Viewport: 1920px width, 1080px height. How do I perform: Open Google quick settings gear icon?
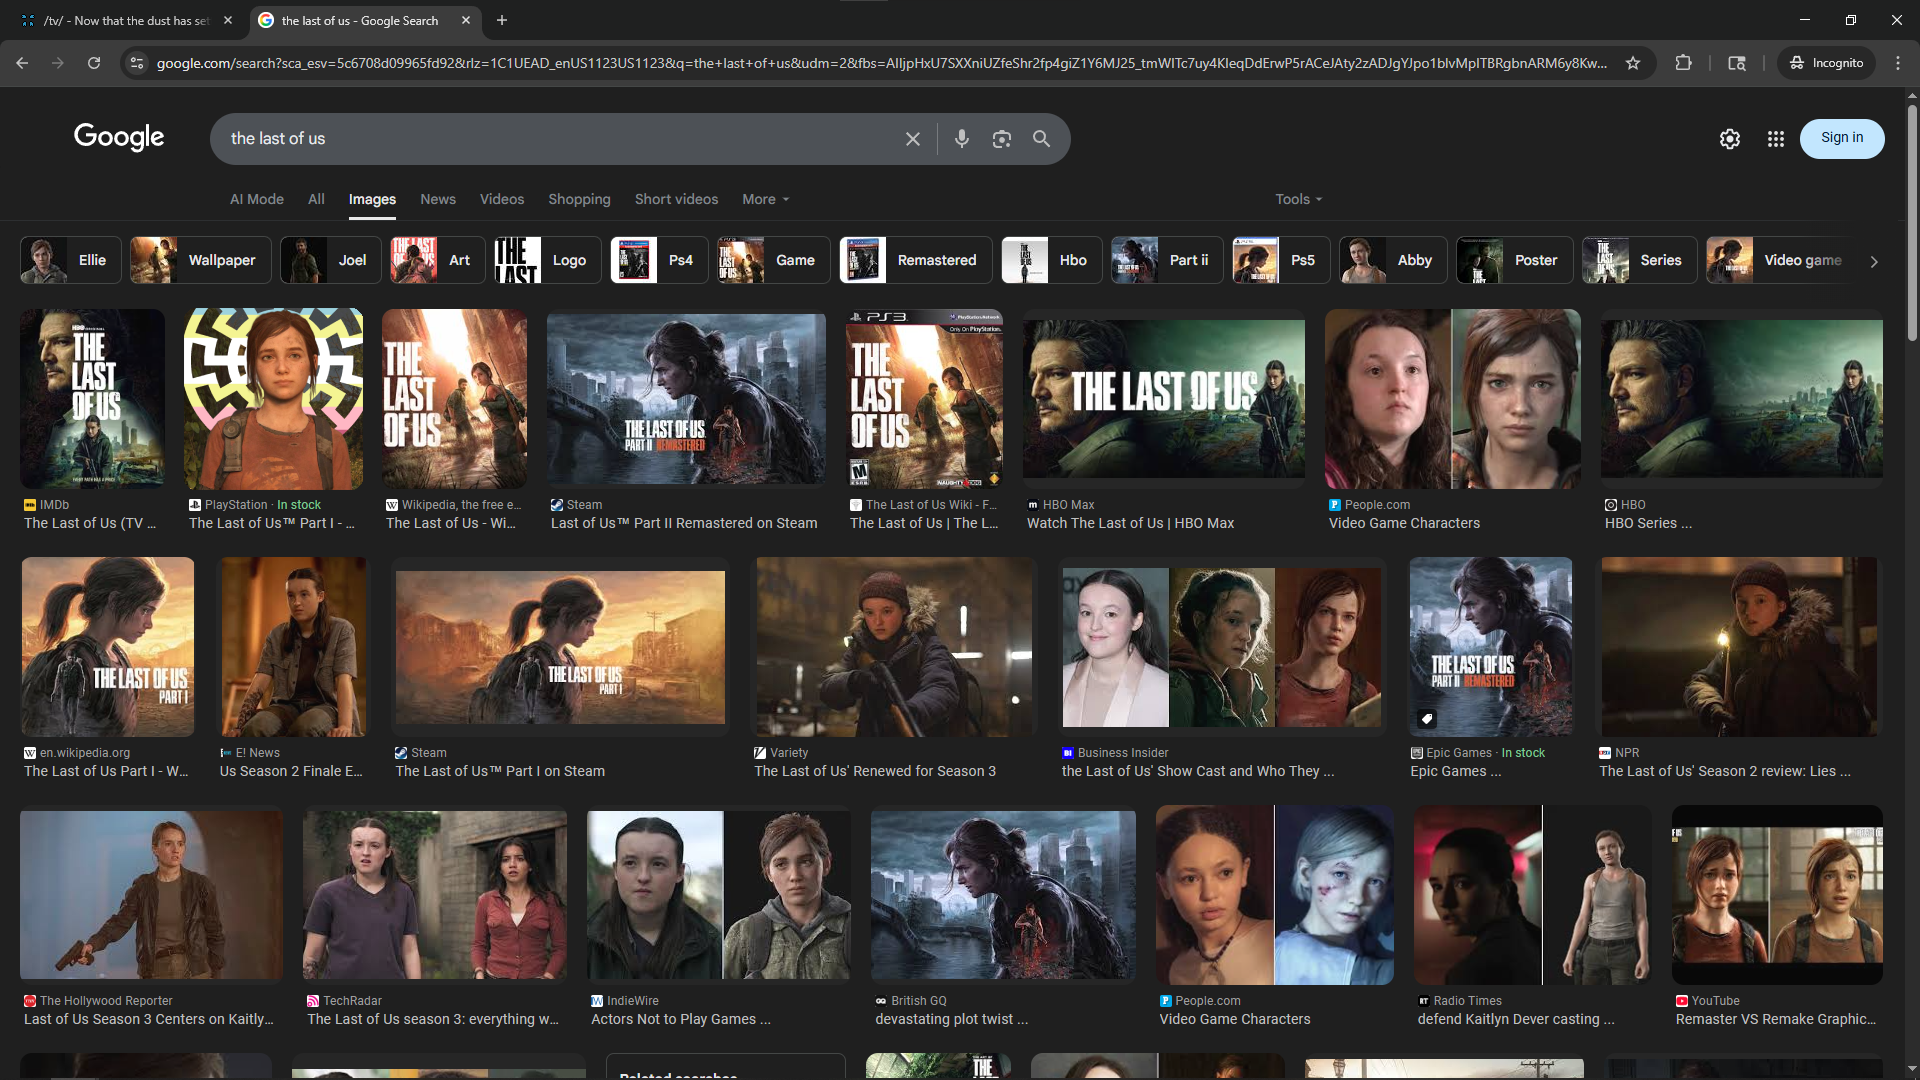[1730, 139]
